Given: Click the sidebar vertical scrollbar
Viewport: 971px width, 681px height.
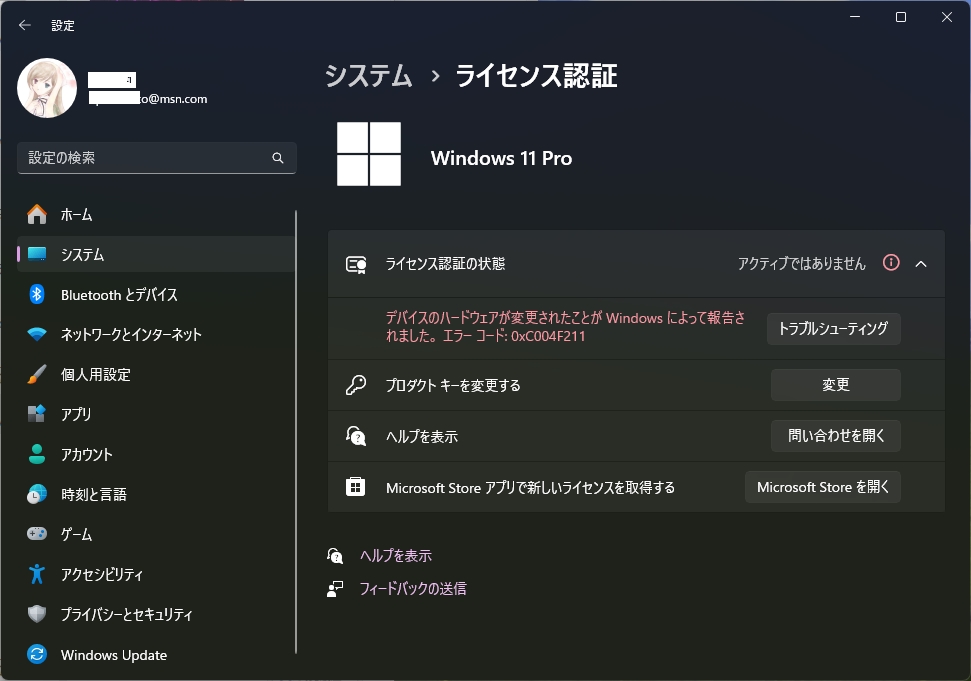Looking at the screenshot, I should [x=296, y=432].
